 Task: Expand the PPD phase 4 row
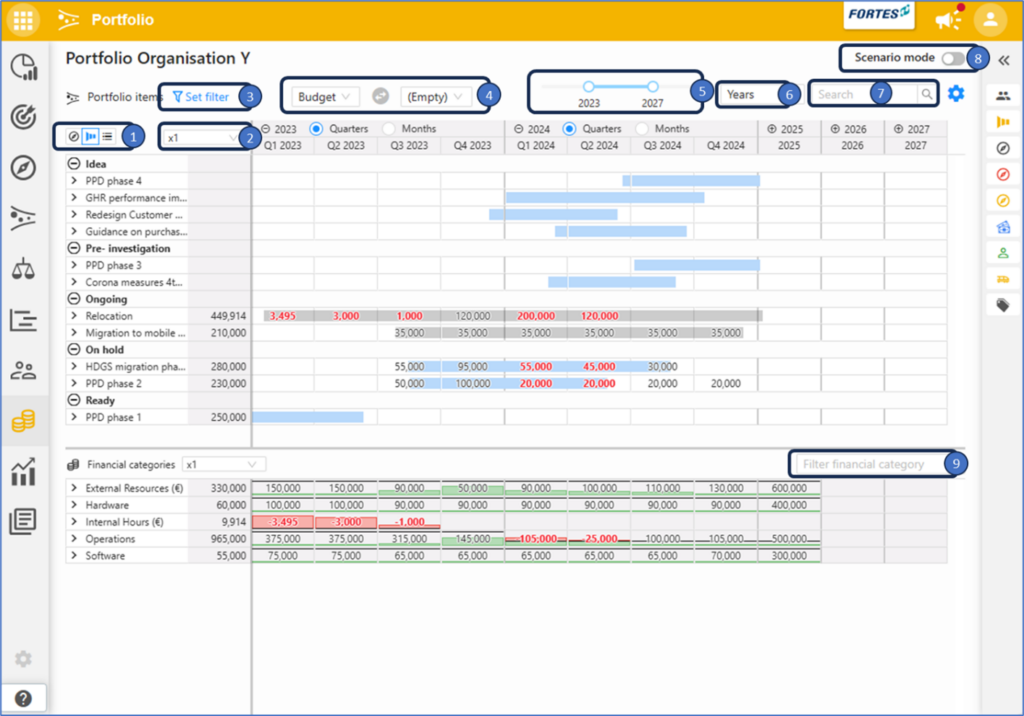tap(74, 180)
